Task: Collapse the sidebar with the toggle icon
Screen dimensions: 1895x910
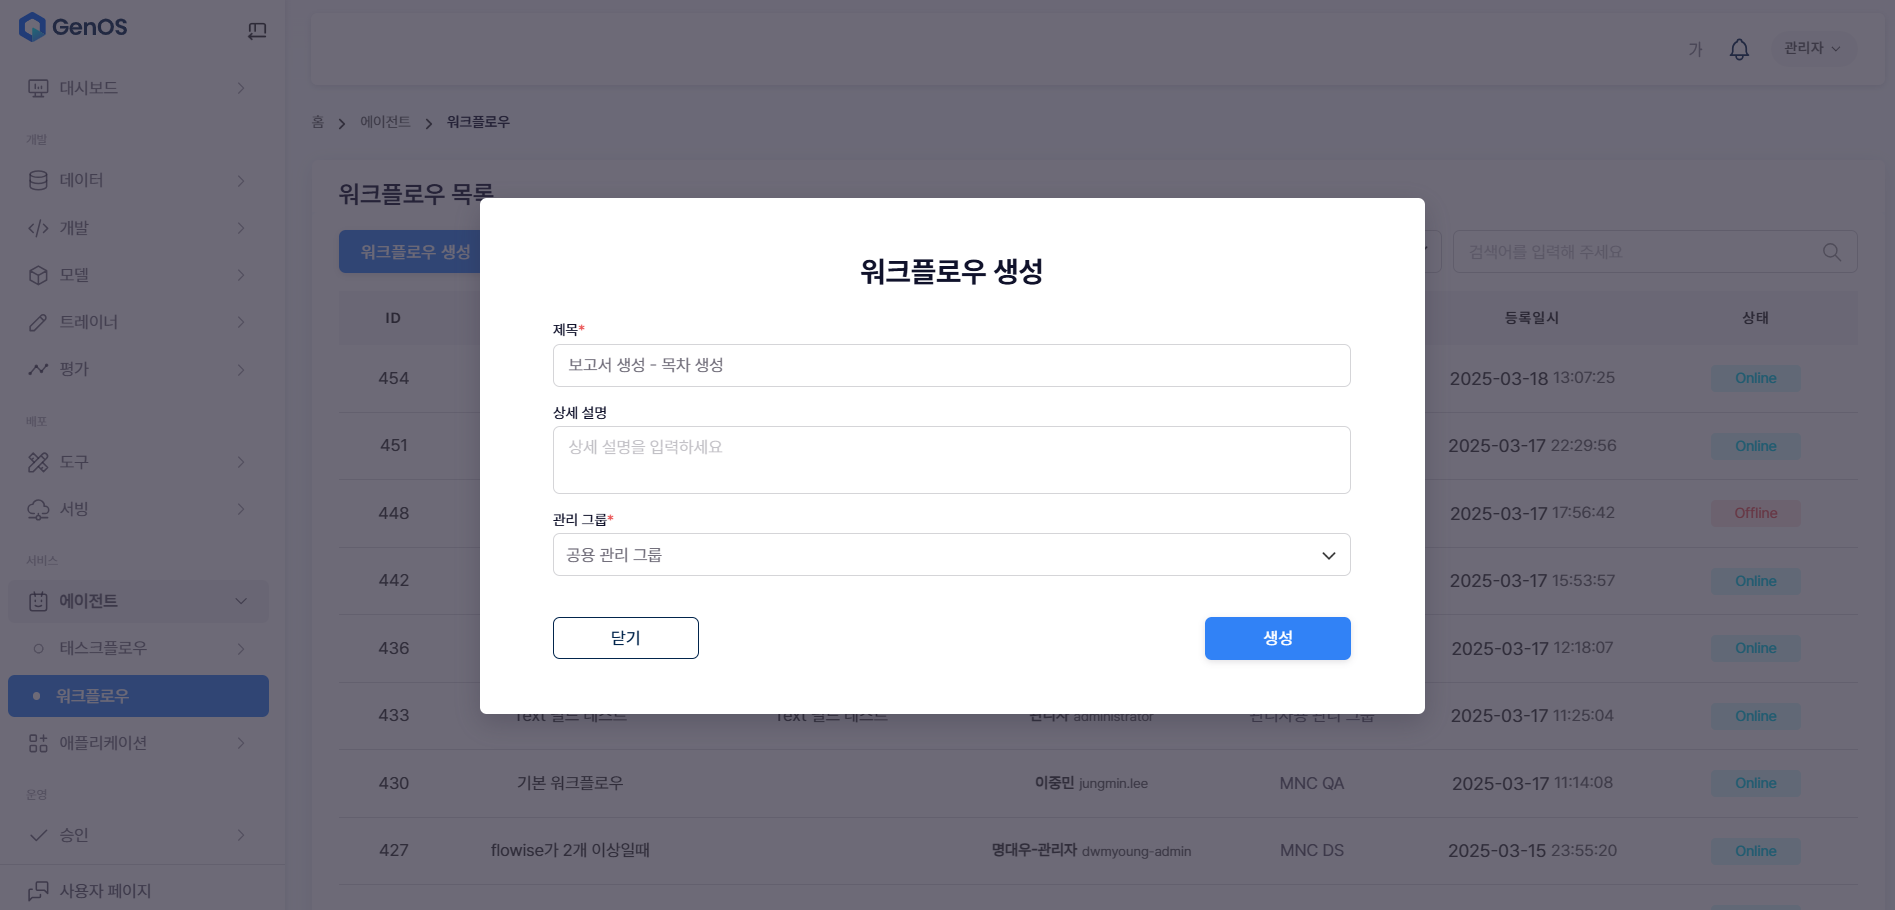Action: 257,31
